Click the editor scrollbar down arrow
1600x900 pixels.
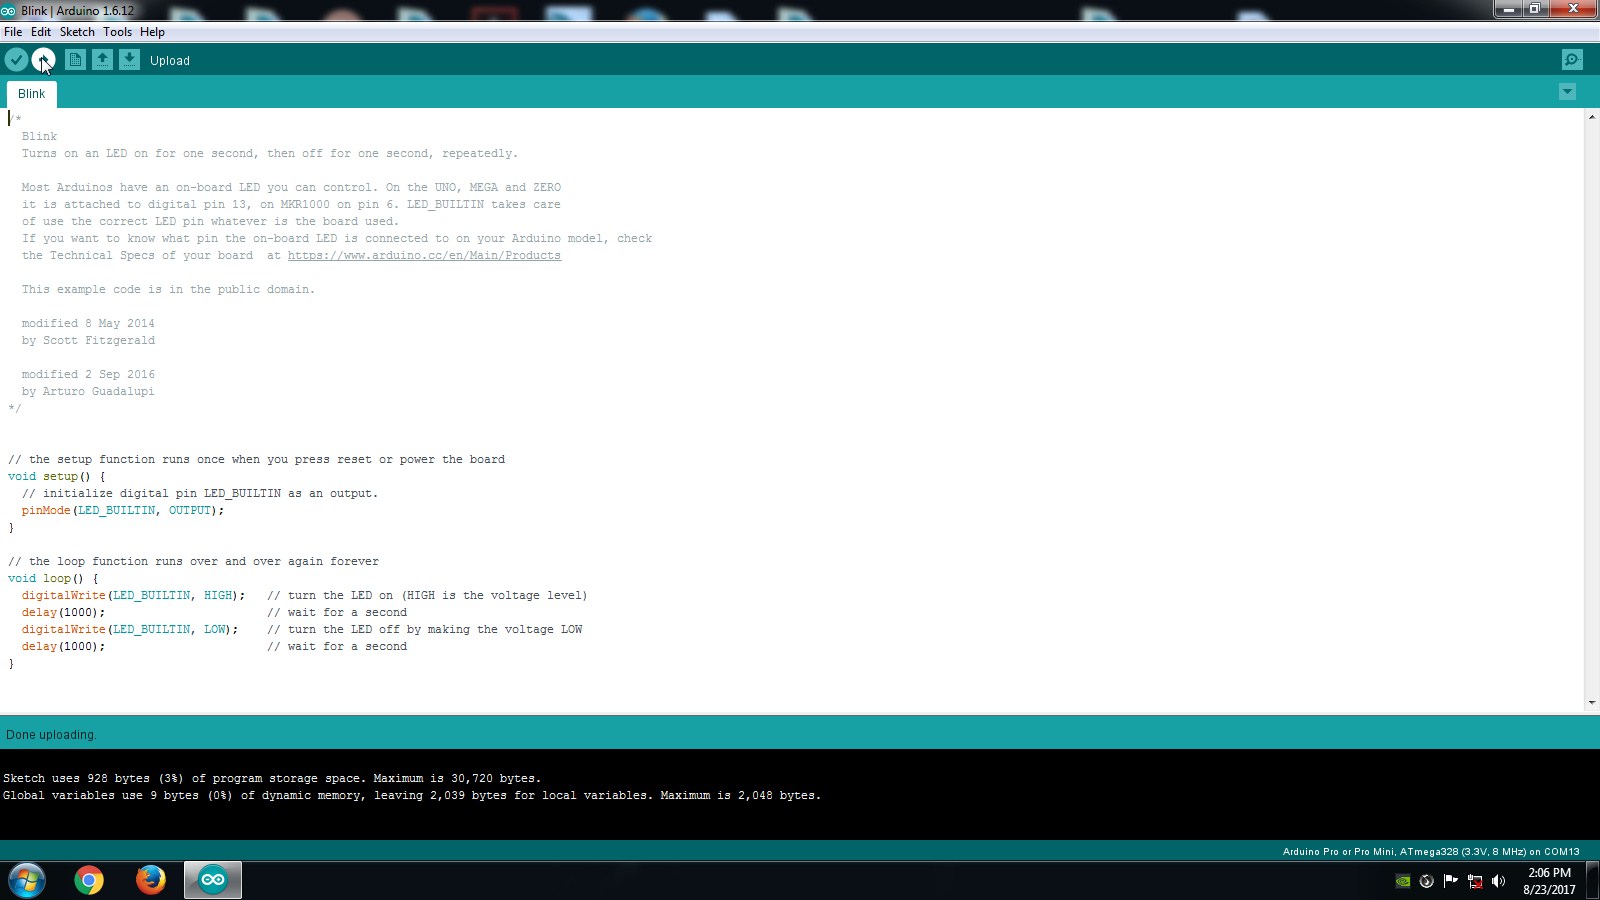(x=1591, y=703)
